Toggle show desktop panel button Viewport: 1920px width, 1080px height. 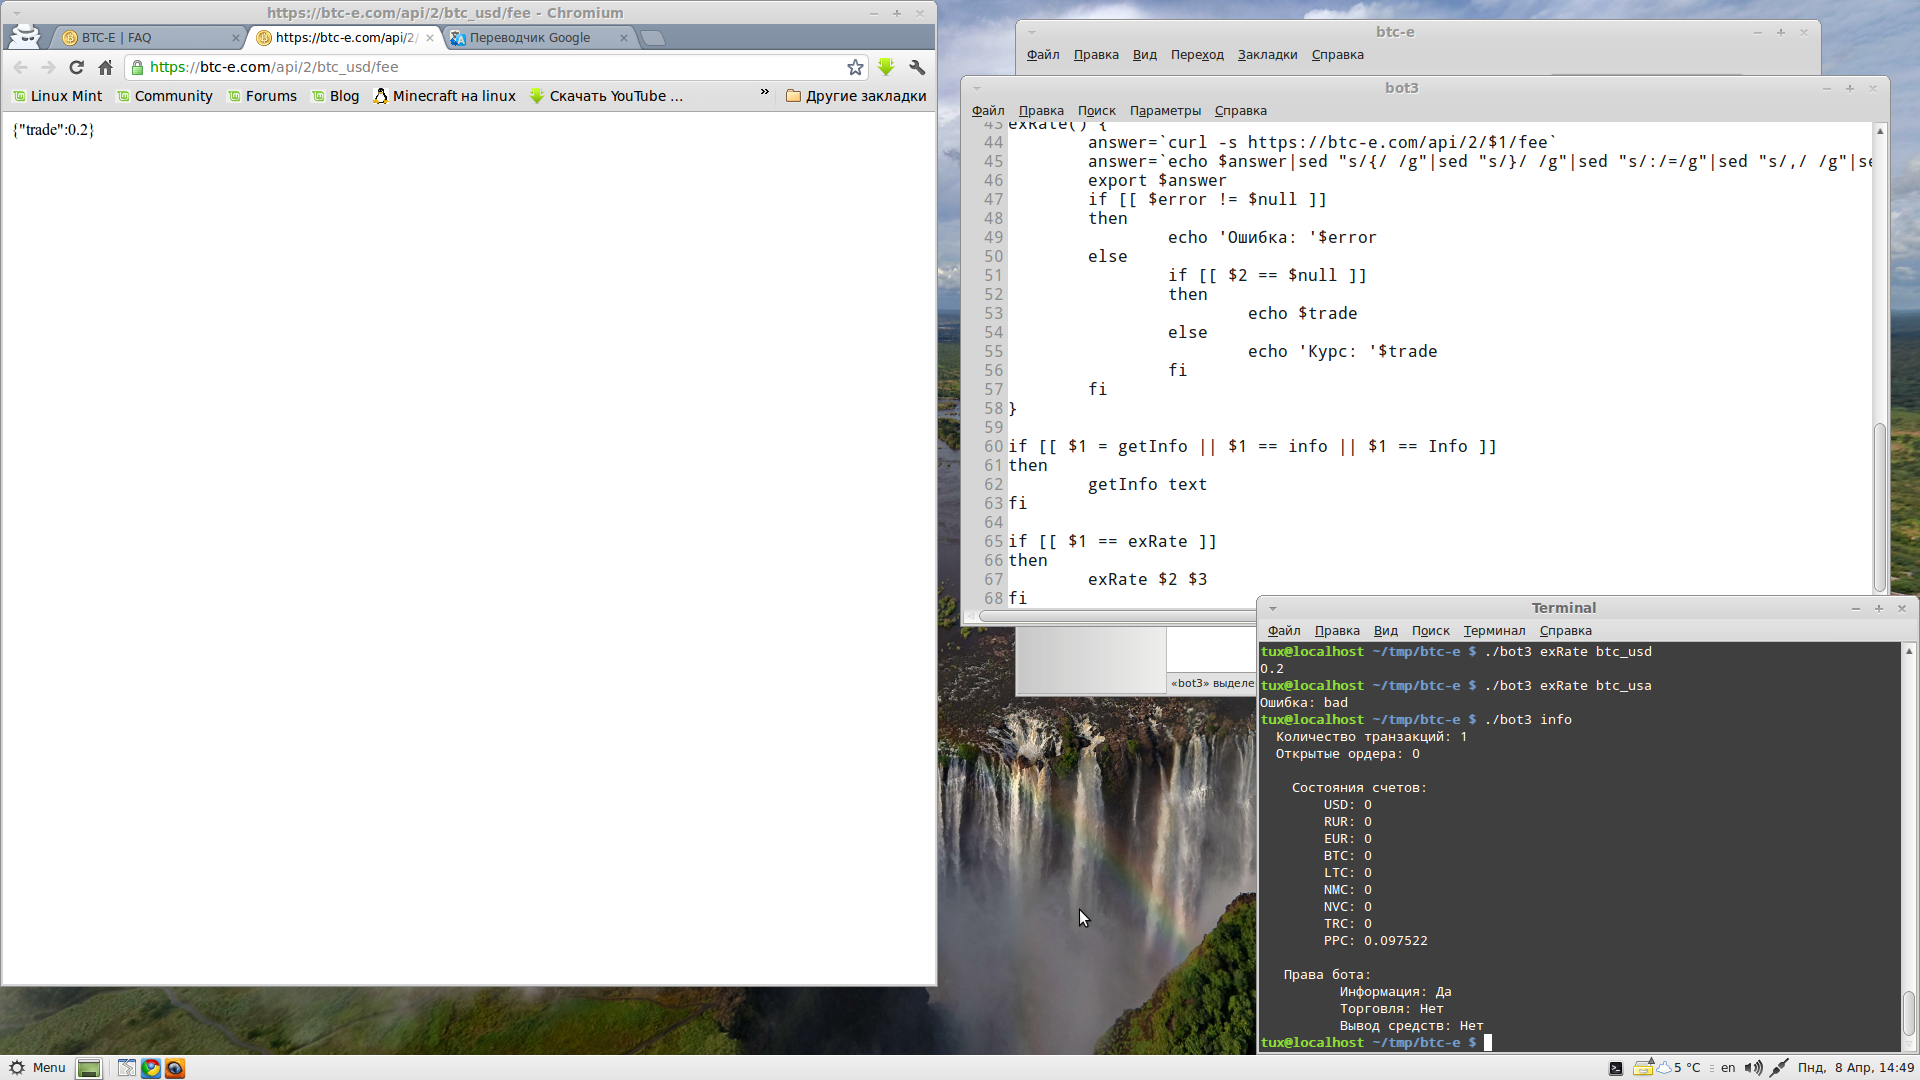pyautogui.click(x=89, y=1068)
